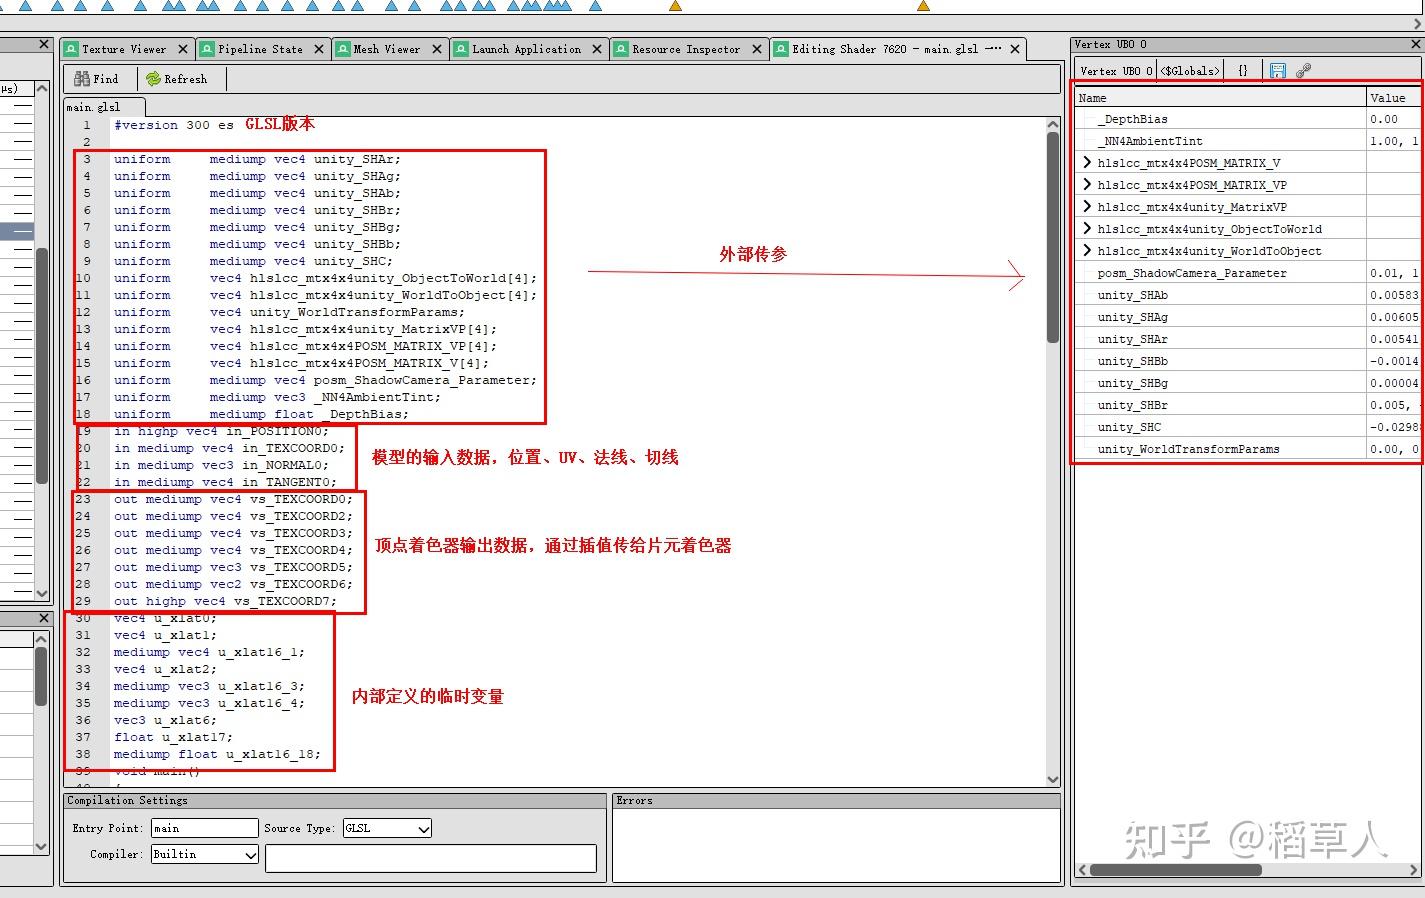
Task: Expand hlslcc_mtx4x4unity_MatrixVP row
Action: click(x=1087, y=207)
